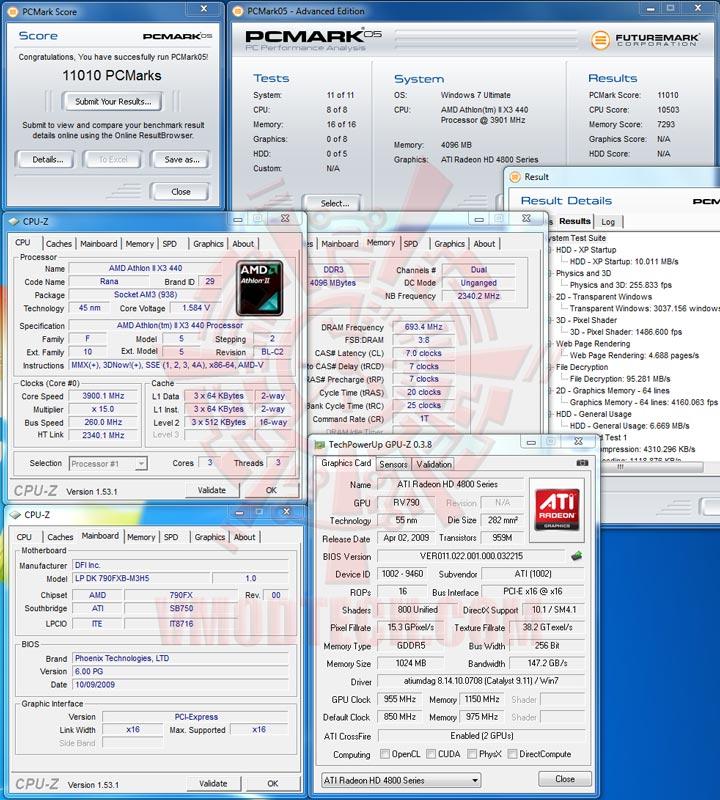Click the DRAM Frequency 693.4 MHz field
This screenshot has height=800, width=720.
[424, 327]
